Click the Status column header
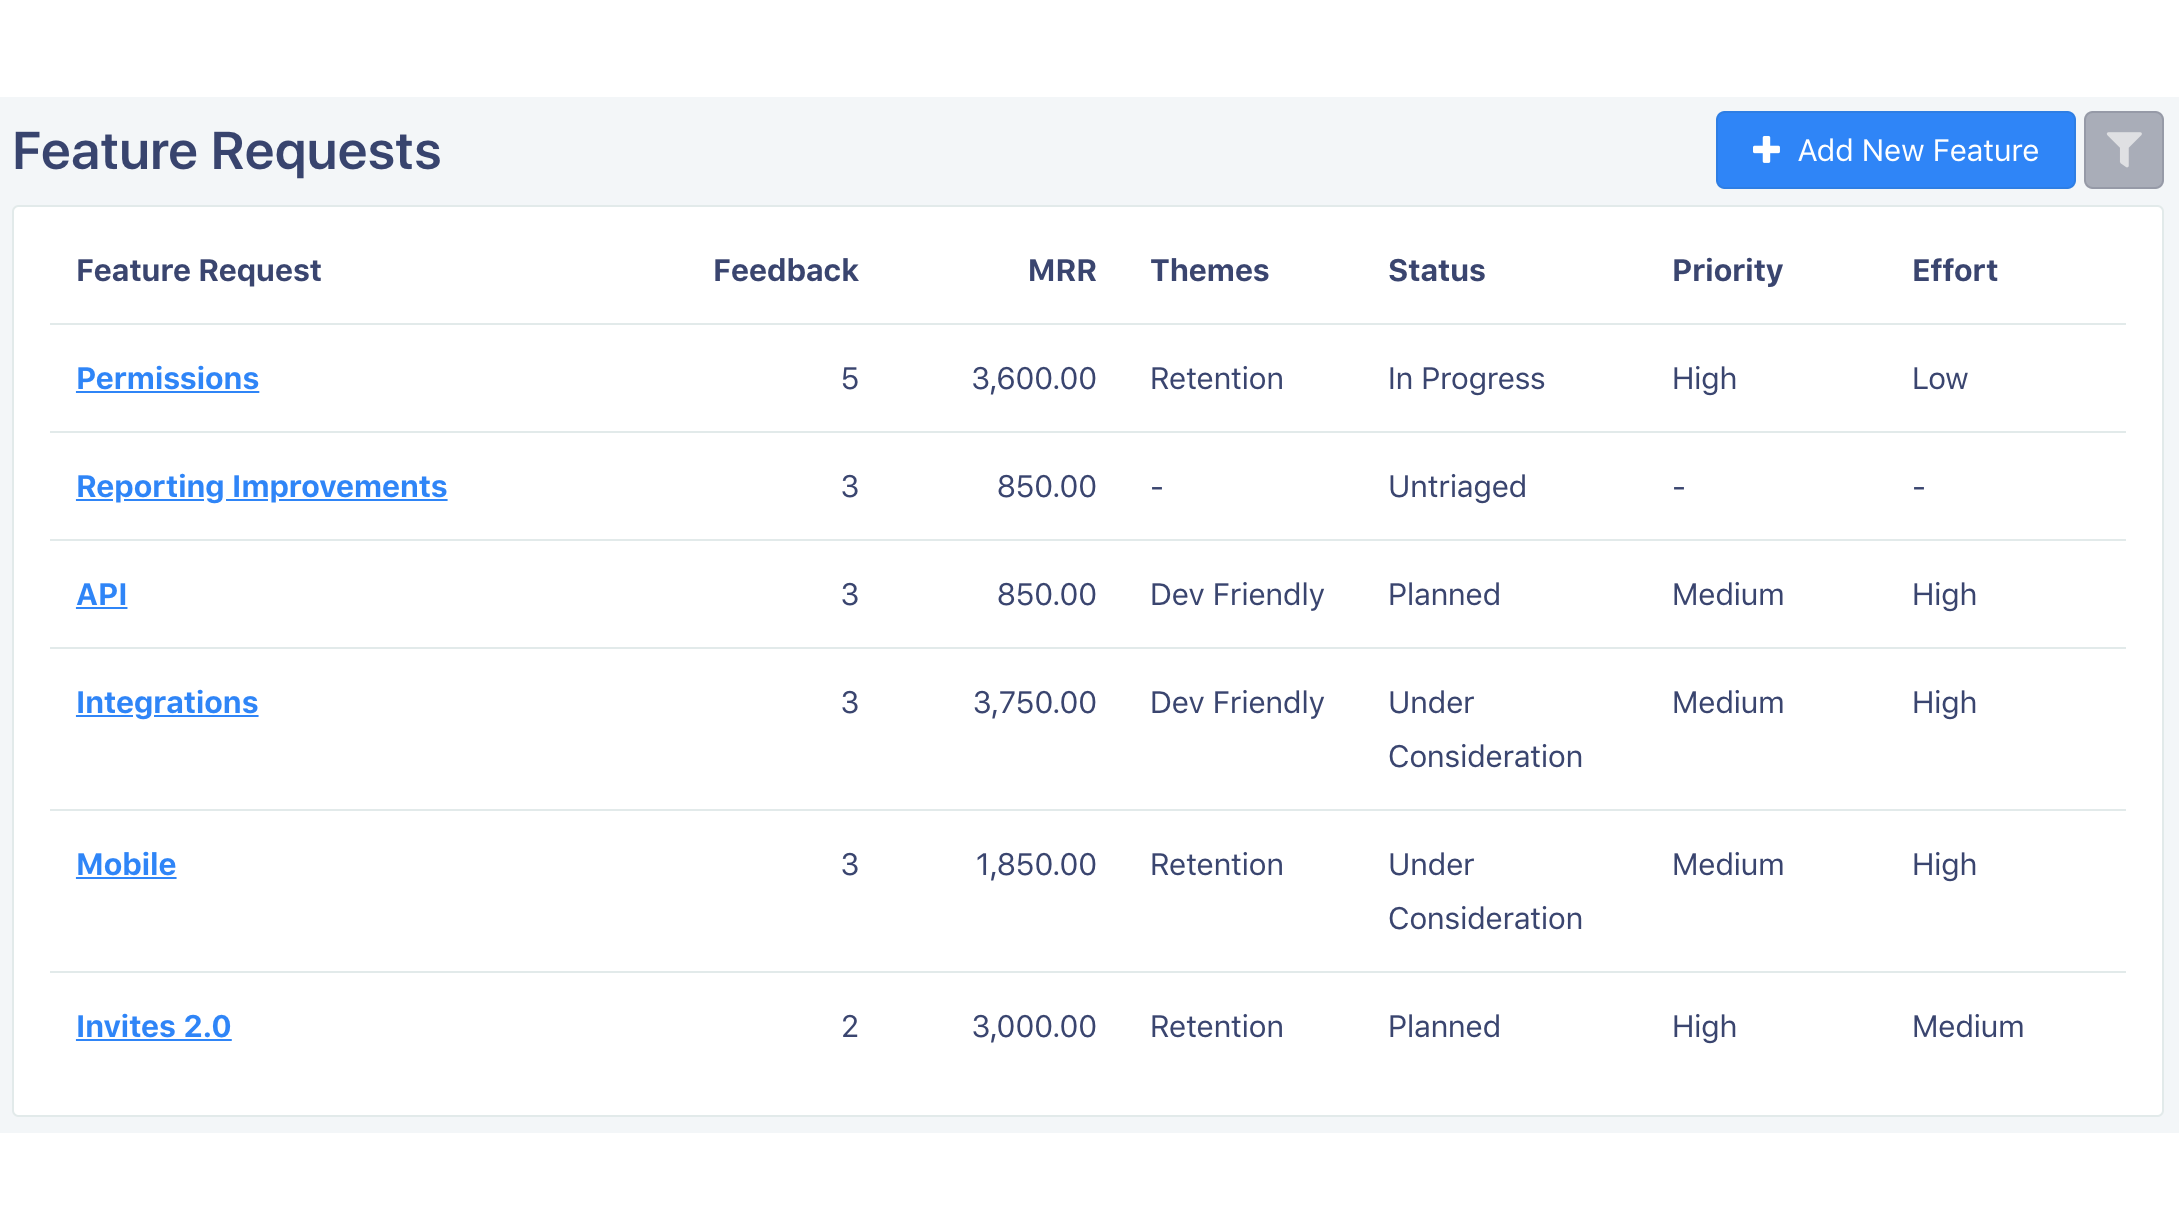Screen dimensions: 2179x1225 1436,270
